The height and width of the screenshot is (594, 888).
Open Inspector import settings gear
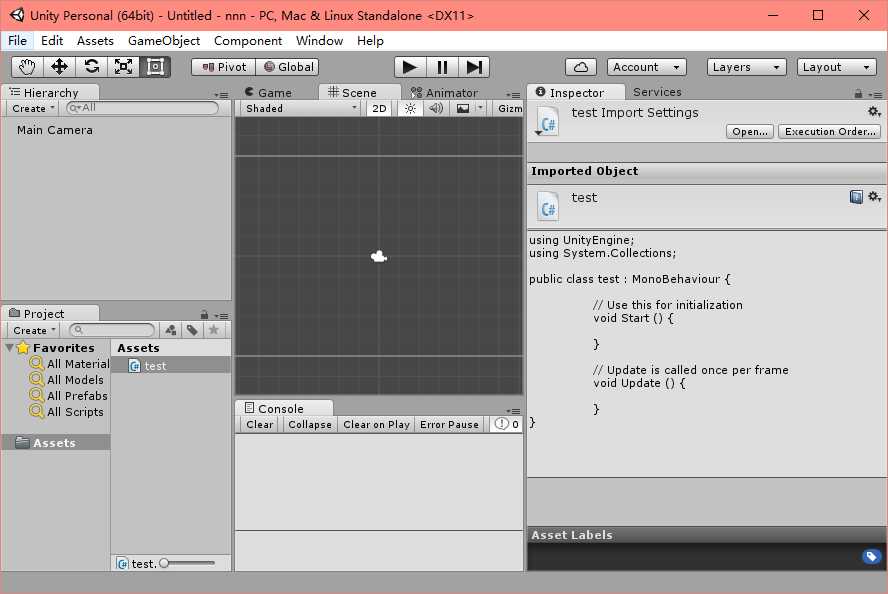pyautogui.click(x=874, y=112)
